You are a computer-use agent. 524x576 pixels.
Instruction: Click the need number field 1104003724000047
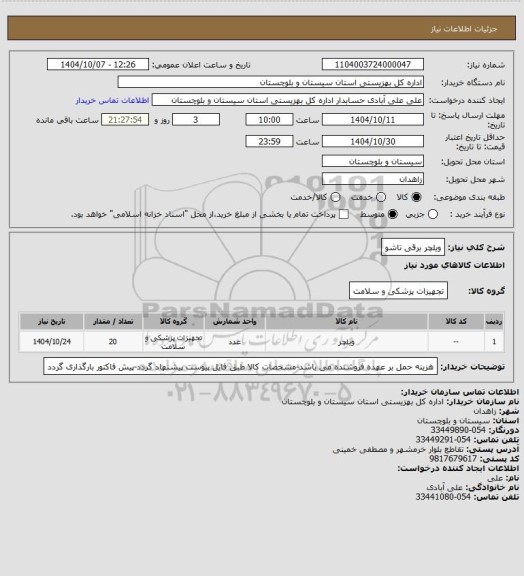pos(373,64)
